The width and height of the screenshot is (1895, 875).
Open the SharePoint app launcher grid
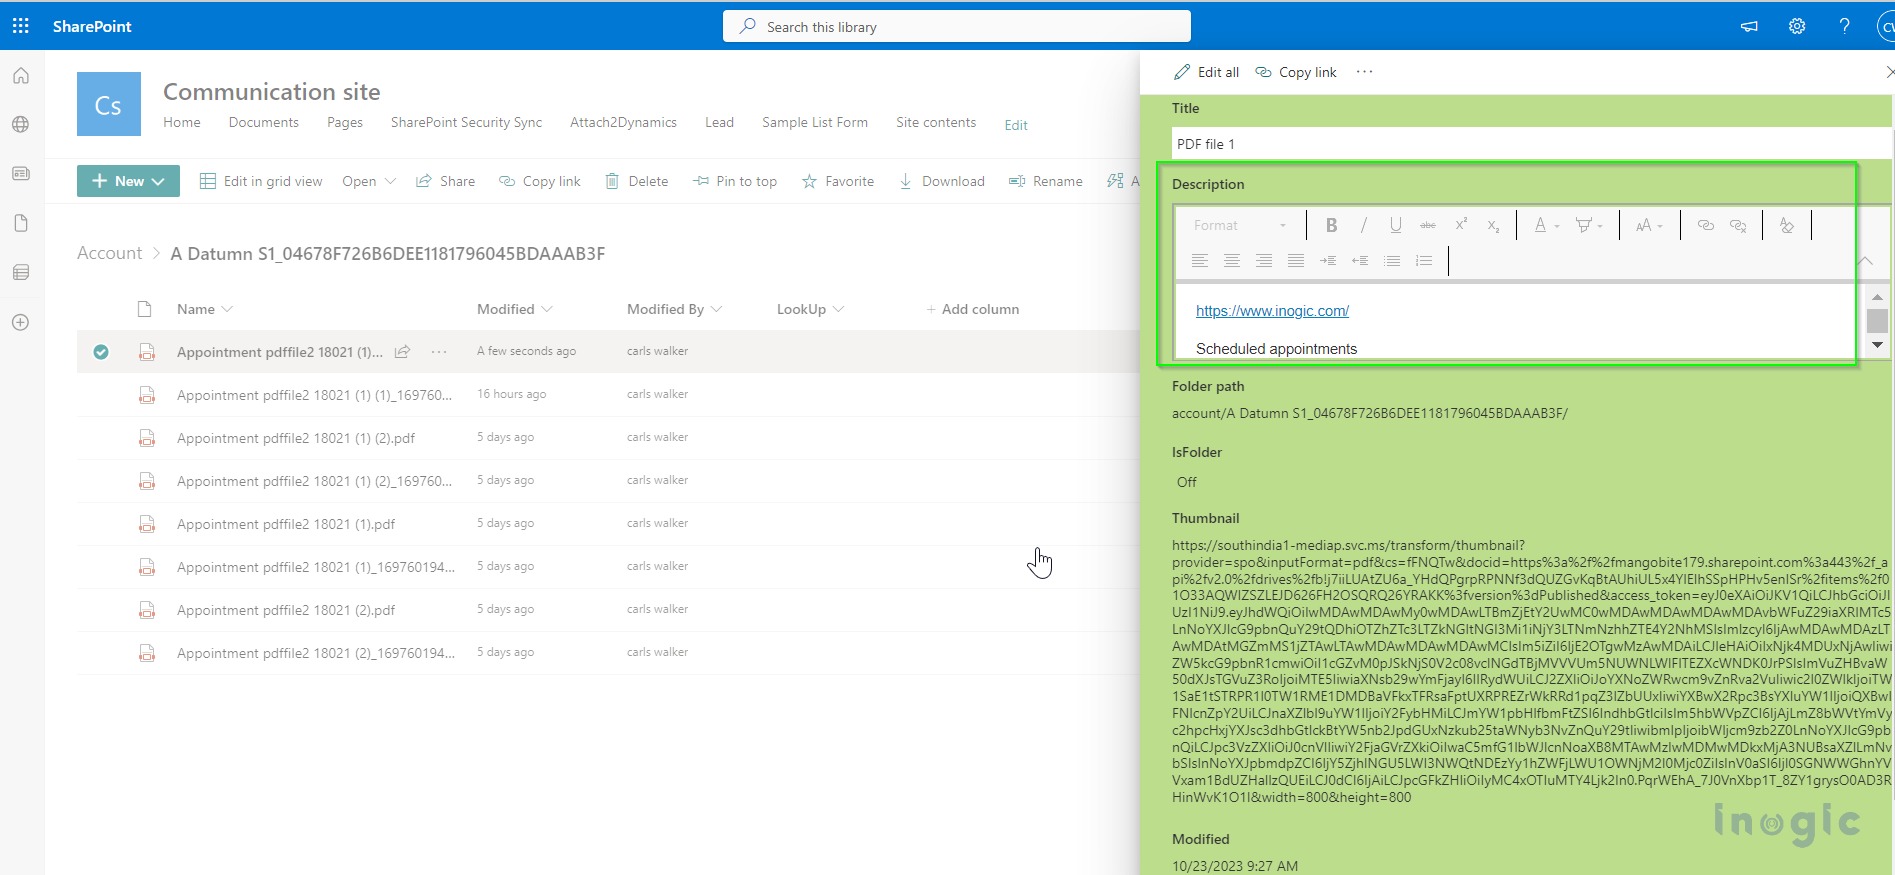click(21, 26)
